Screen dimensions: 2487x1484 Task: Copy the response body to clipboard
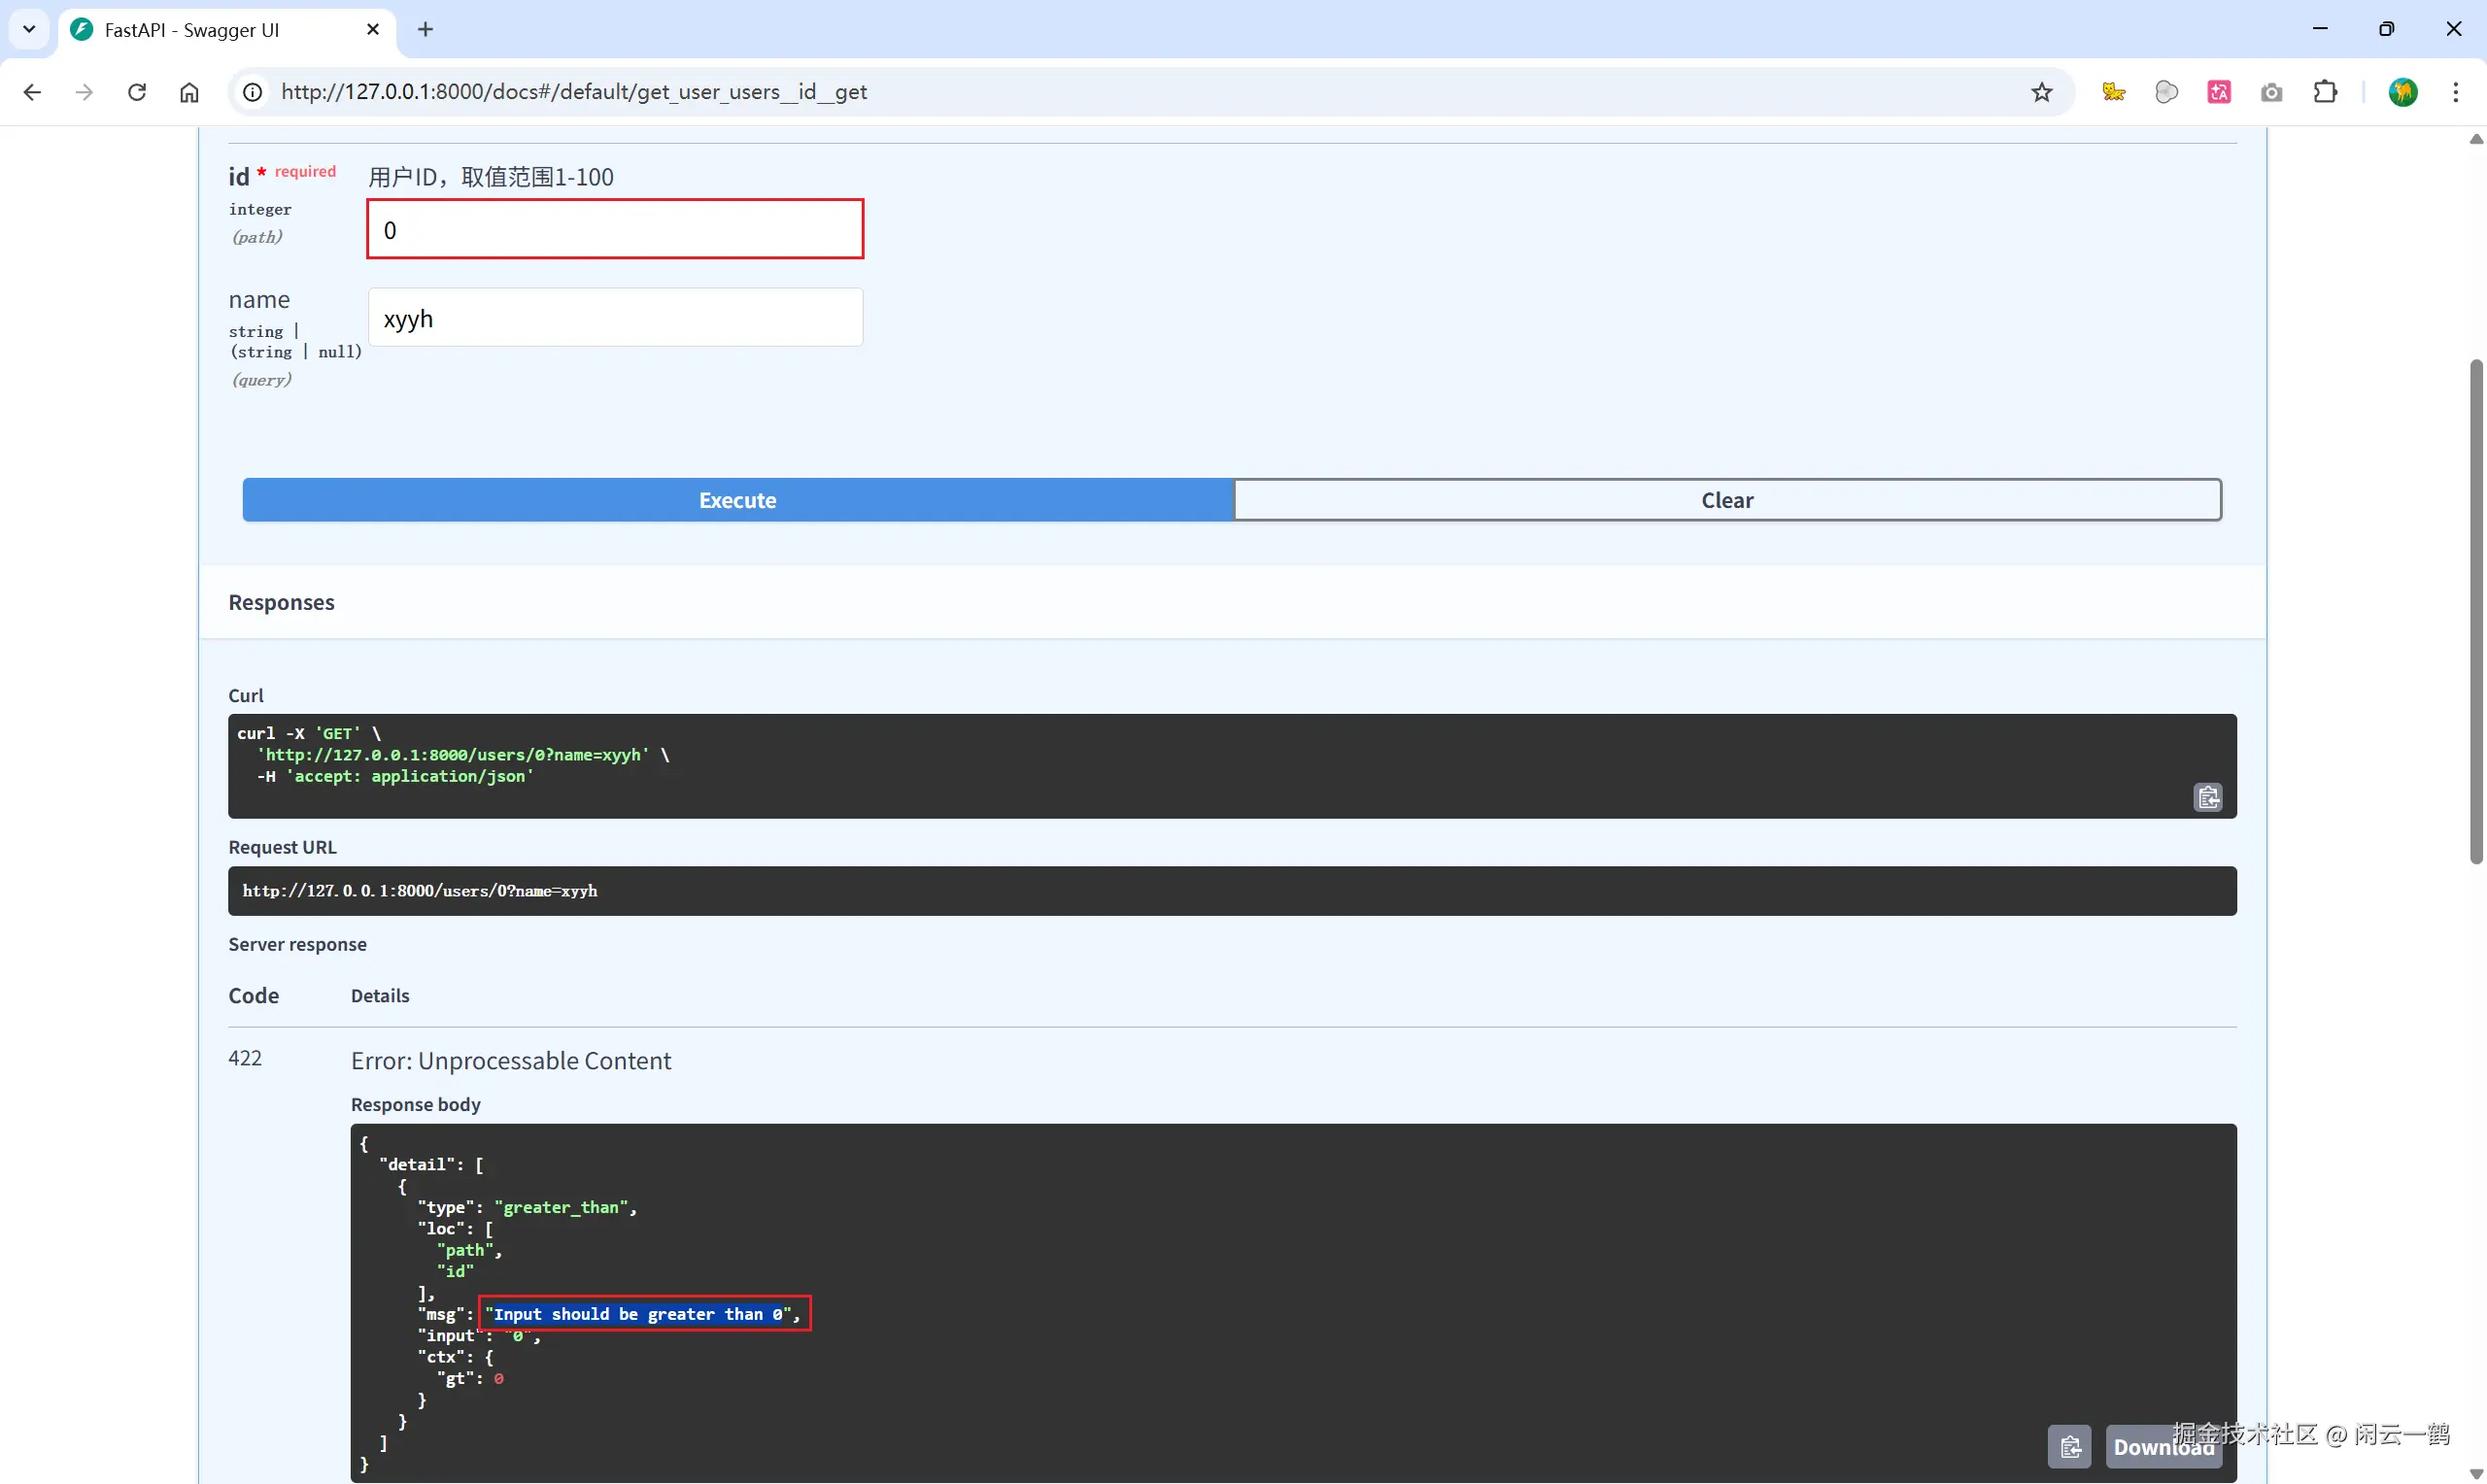[x=2069, y=1446]
